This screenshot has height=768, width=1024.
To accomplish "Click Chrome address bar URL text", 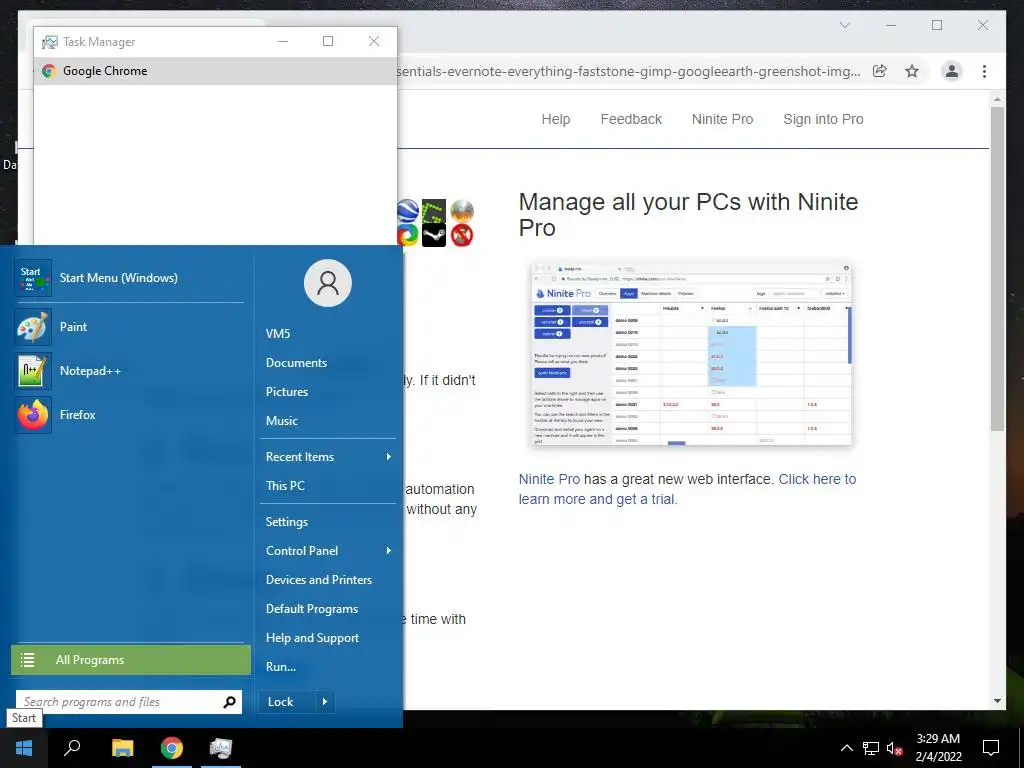I will pyautogui.click(x=628, y=71).
